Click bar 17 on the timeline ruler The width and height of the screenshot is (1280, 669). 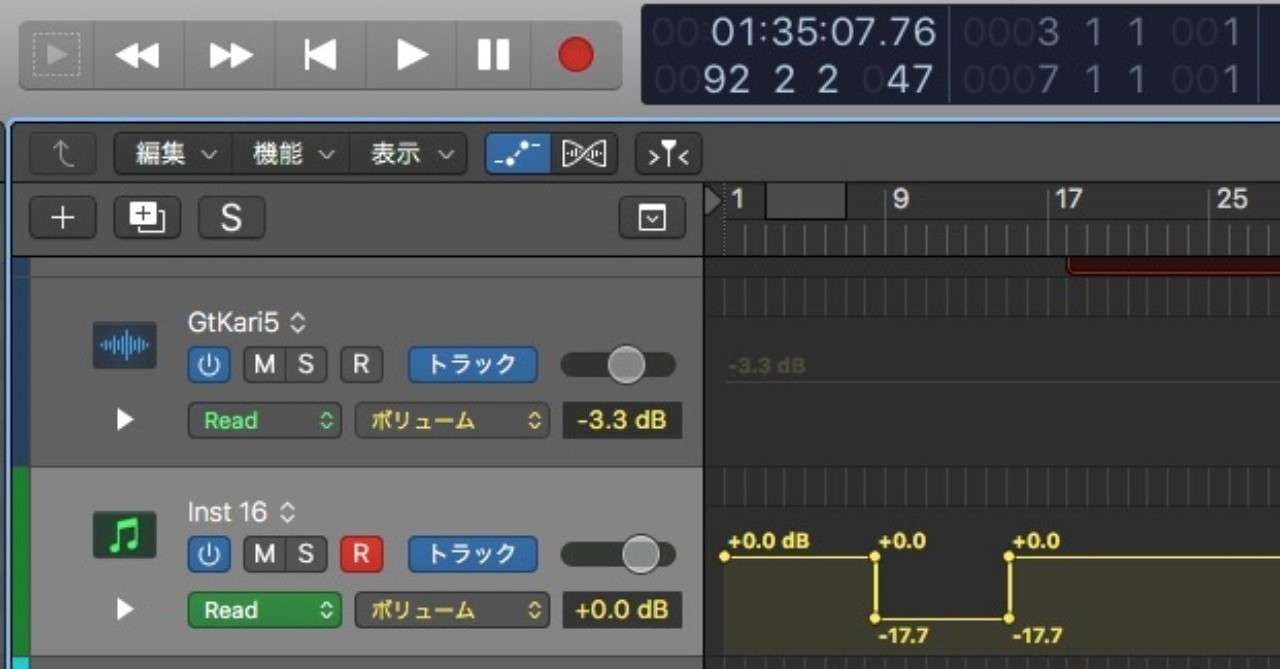(1068, 200)
